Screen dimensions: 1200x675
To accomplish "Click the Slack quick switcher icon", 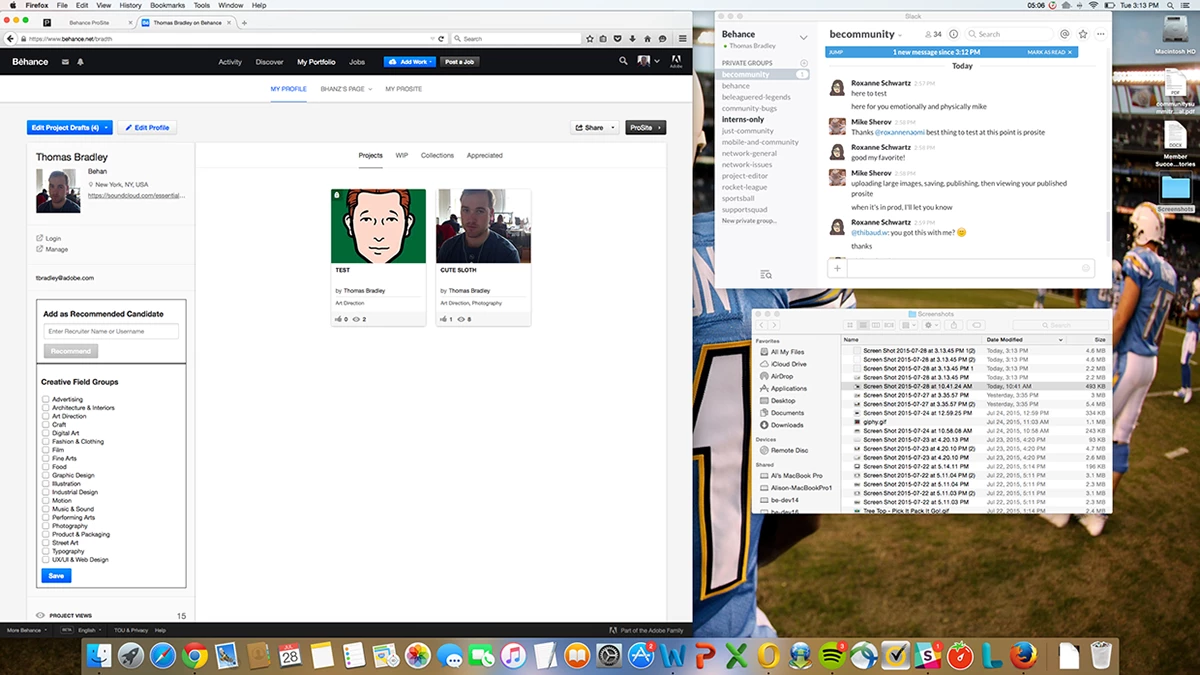I will pos(765,274).
